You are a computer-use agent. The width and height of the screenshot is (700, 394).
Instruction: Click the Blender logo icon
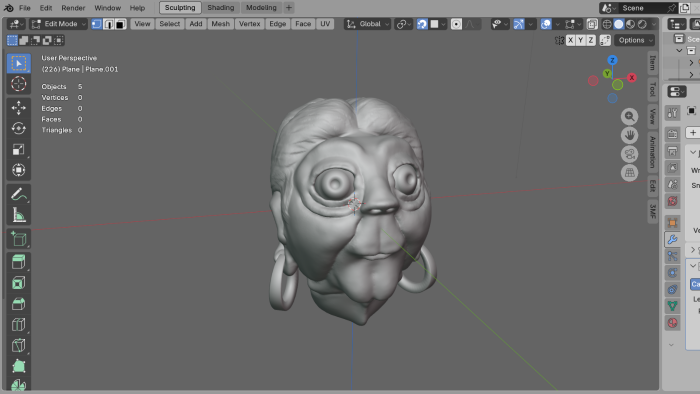tap(8, 8)
